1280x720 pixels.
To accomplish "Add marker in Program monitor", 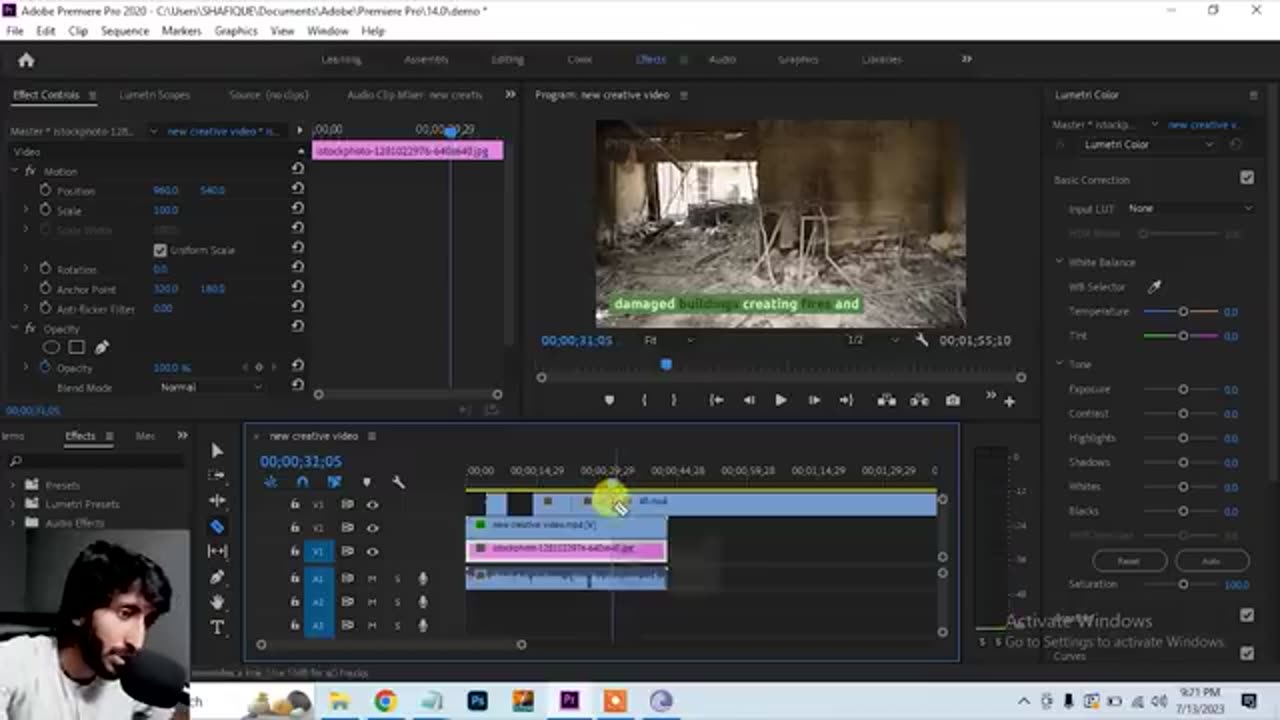I will tap(609, 400).
